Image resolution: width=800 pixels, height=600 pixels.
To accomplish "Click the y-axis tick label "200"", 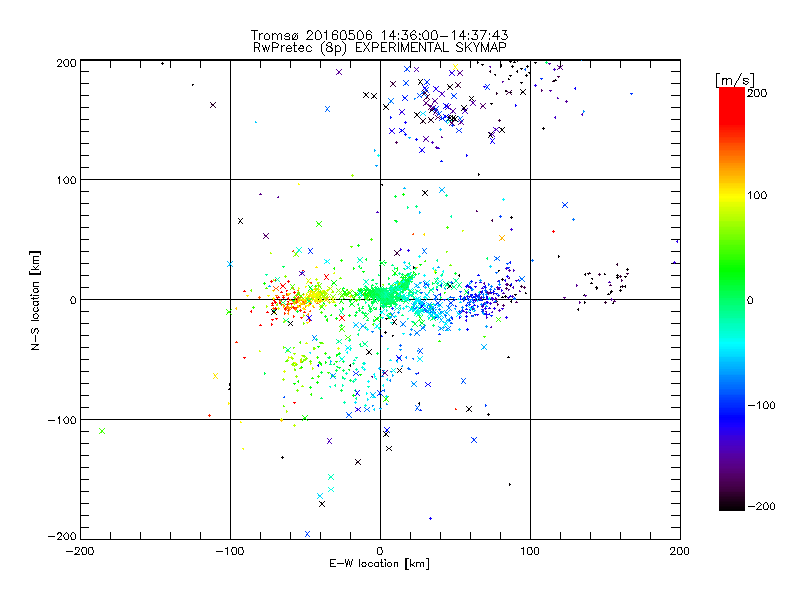I will pos(66,63).
